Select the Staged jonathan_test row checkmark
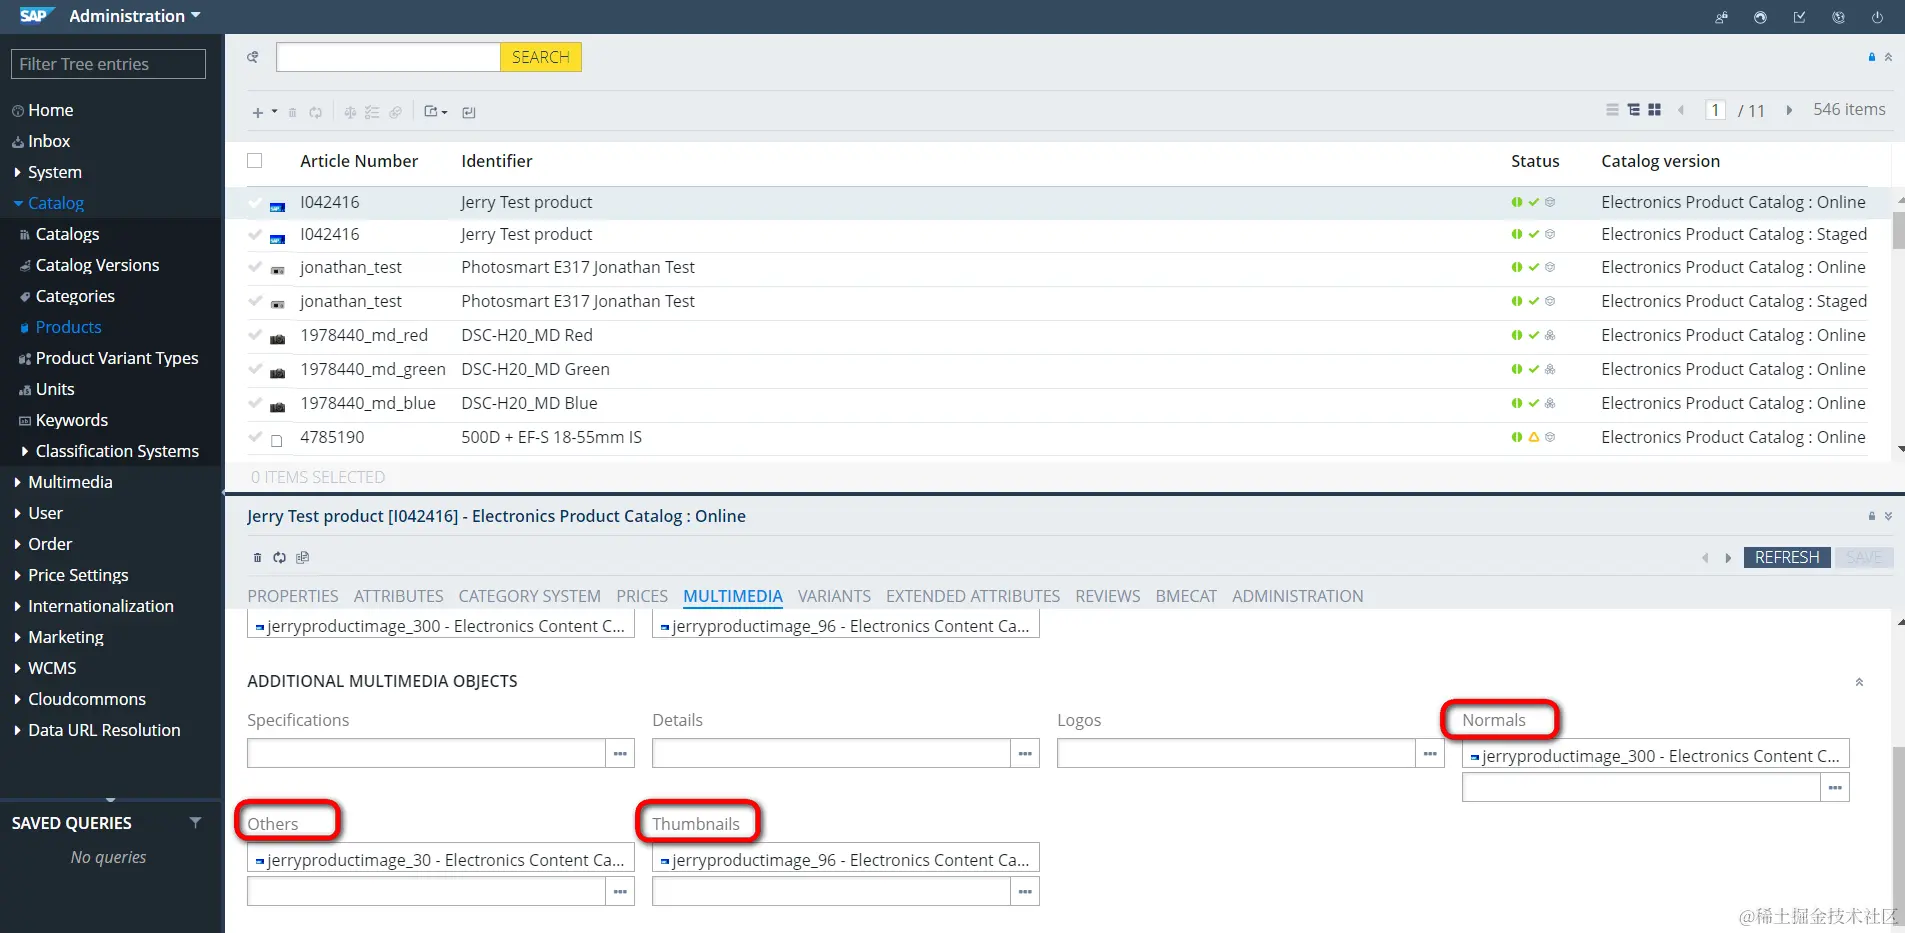Image resolution: width=1905 pixels, height=933 pixels. [x=255, y=301]
